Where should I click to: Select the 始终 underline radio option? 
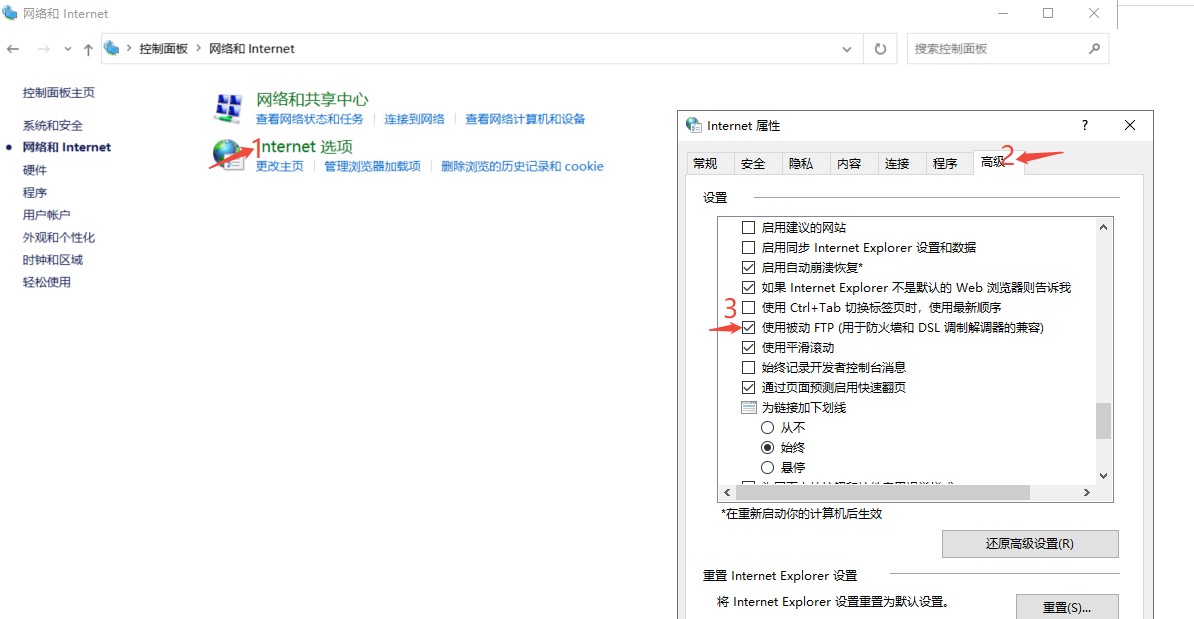pos(768,447)
